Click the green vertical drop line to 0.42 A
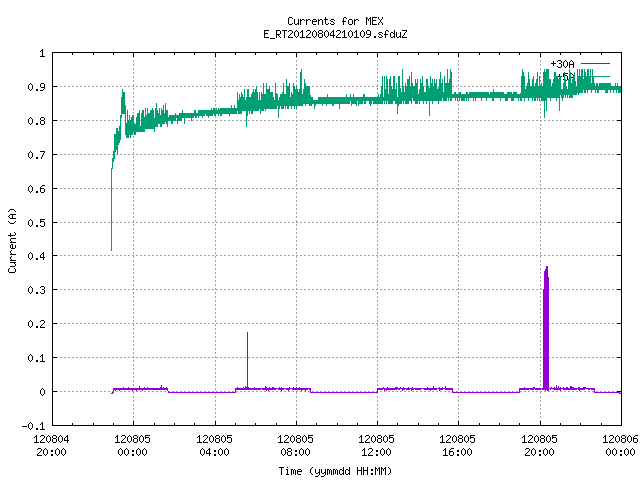 tap(111, 210)
